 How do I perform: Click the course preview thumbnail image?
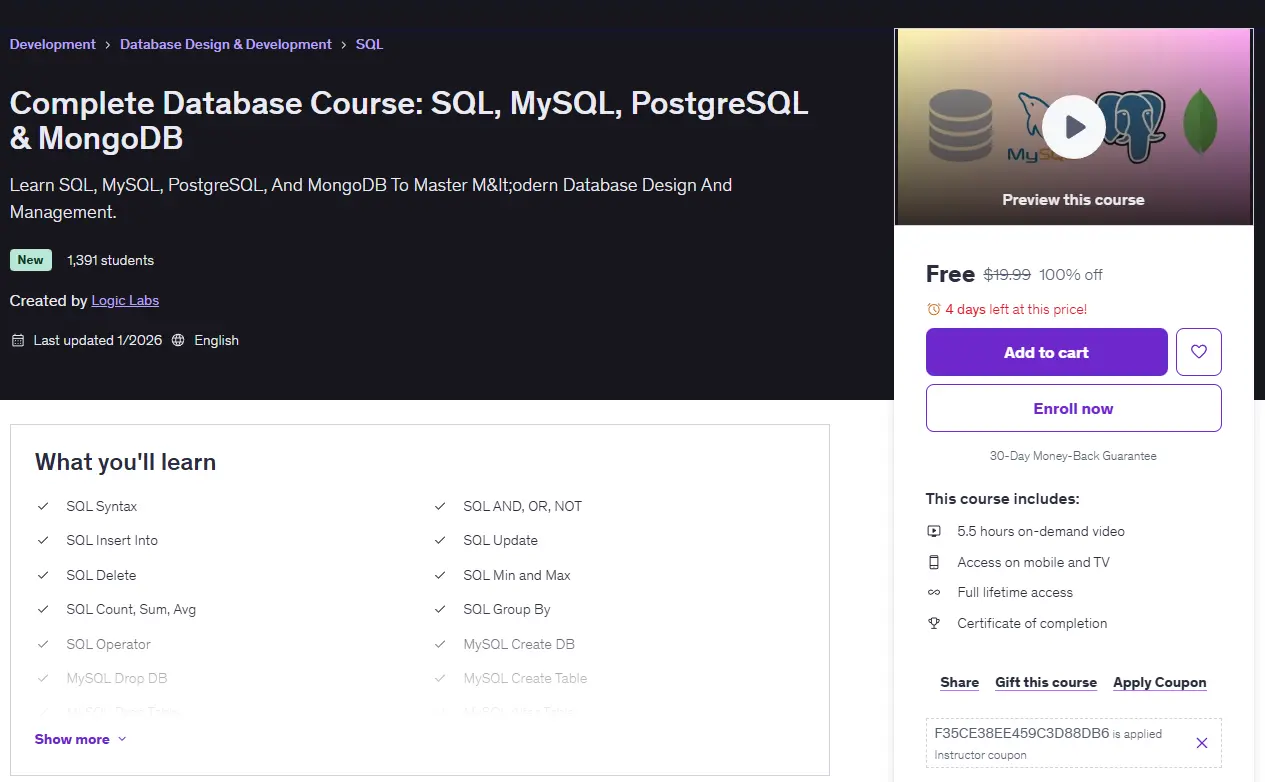(x=1073, y=127)
